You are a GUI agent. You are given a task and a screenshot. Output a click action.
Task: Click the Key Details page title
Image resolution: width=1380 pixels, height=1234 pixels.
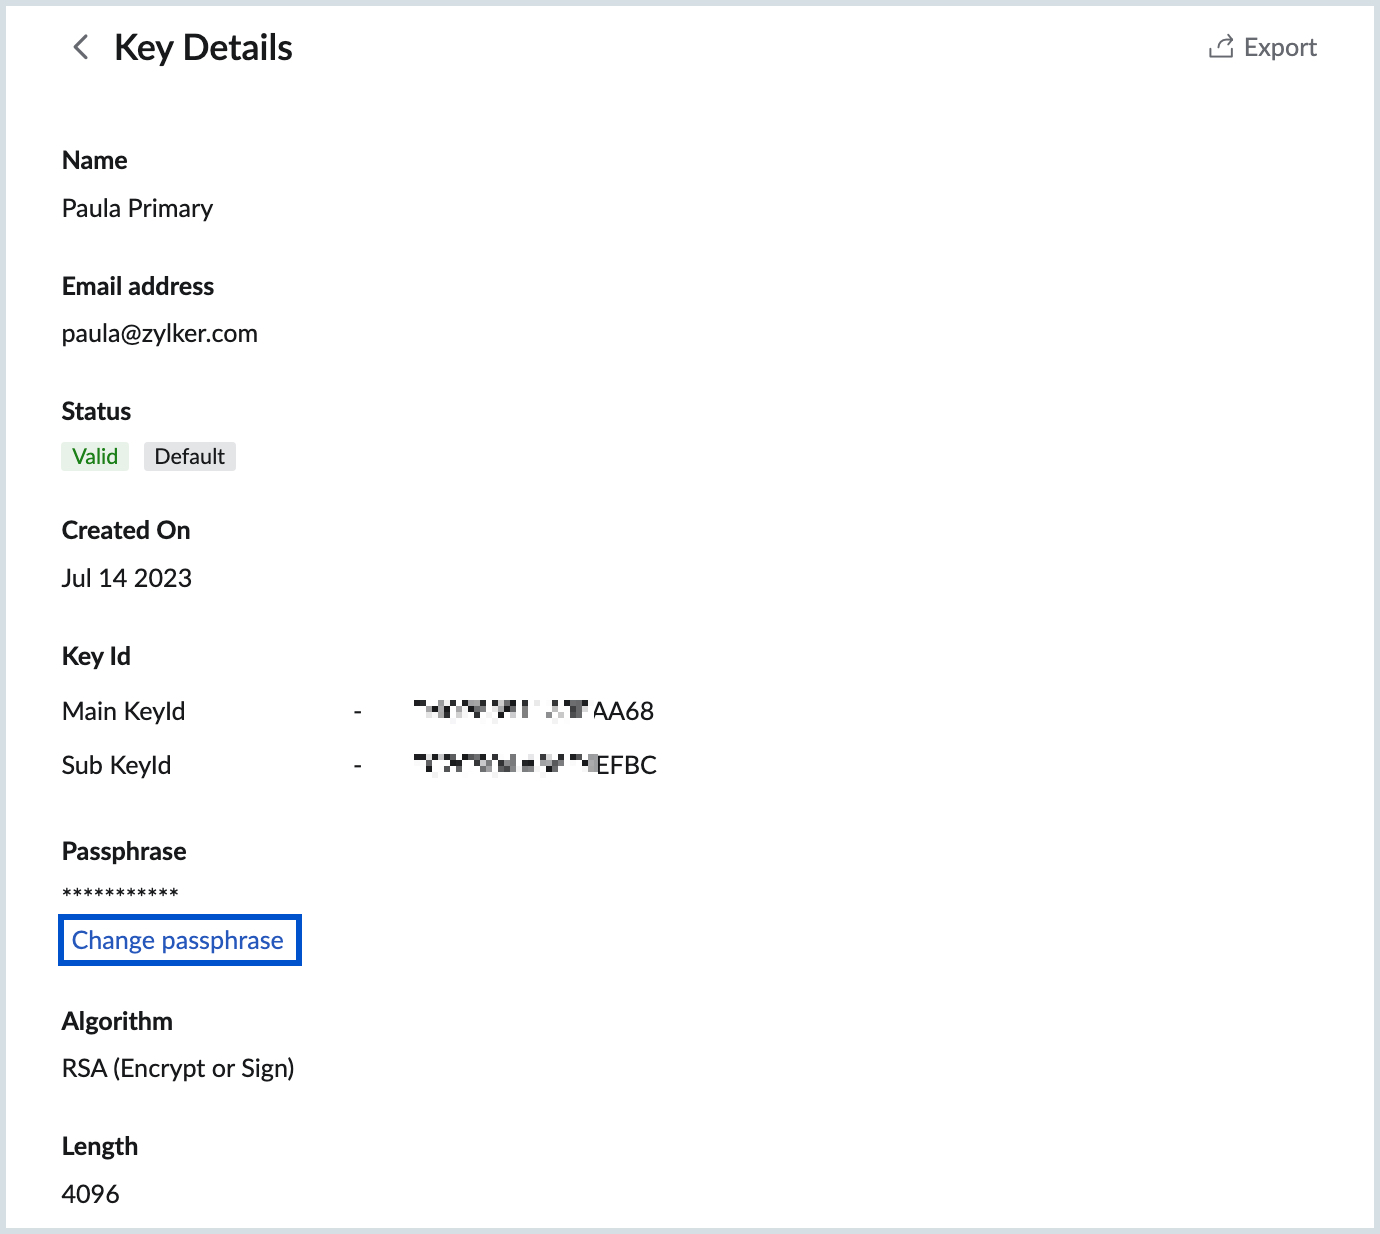pyautogui.click(x=203, y=48)
